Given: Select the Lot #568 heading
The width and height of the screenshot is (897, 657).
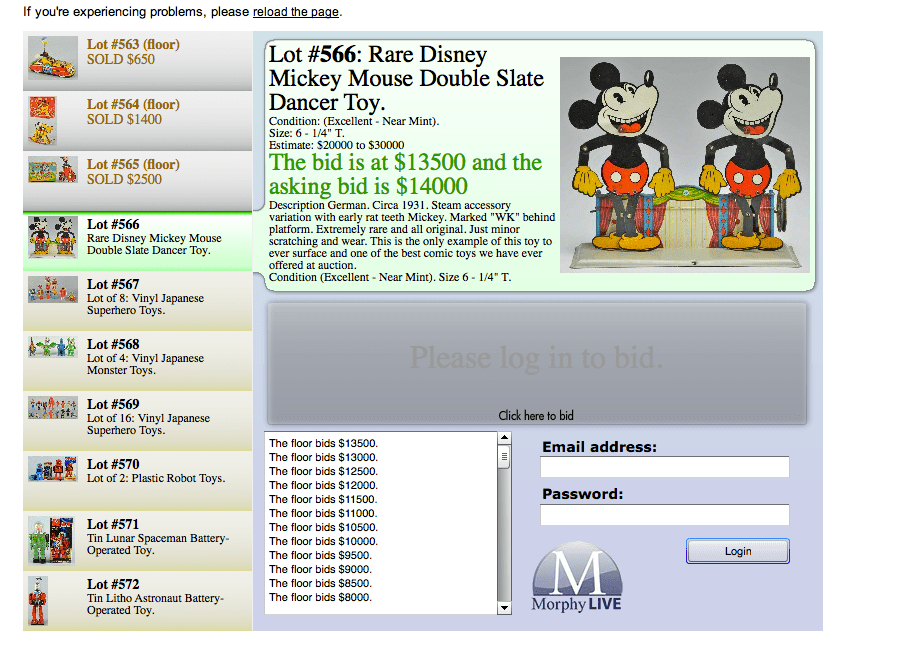Looking at the screenshot, I should [x=113, y=345].
